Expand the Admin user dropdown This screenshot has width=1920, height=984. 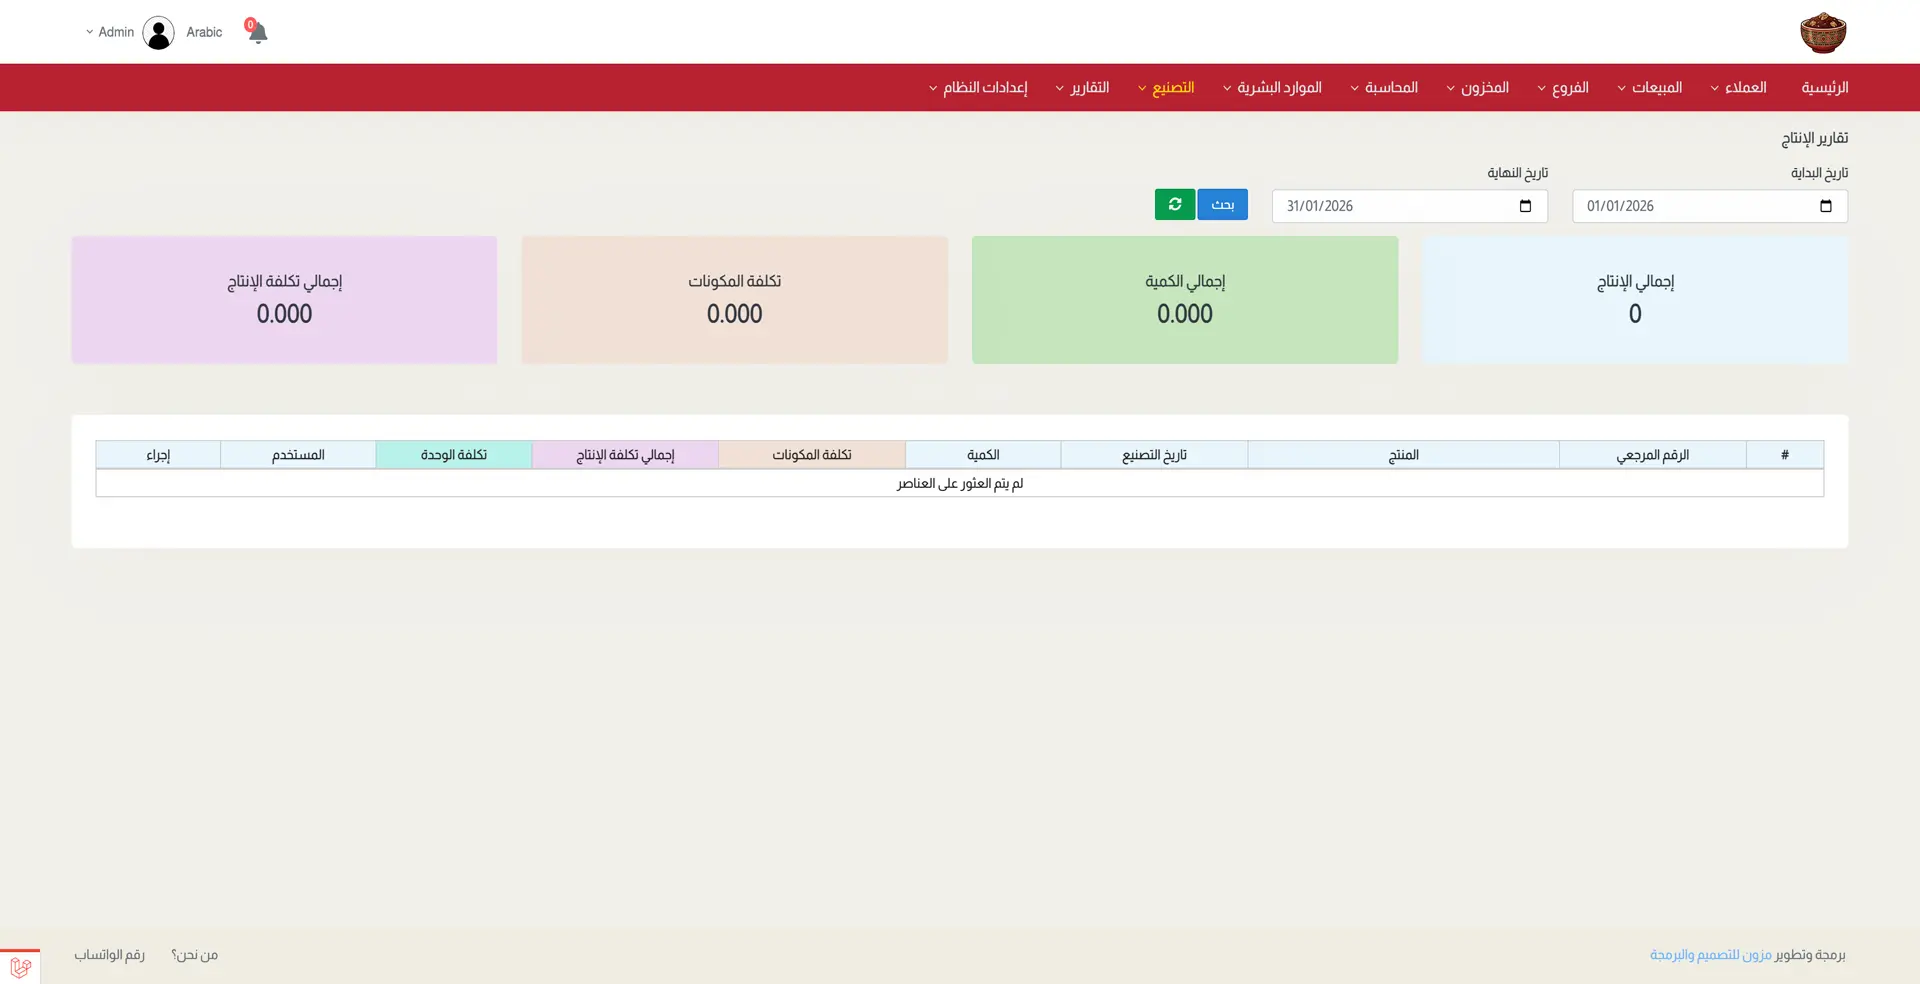pos(110,32)
